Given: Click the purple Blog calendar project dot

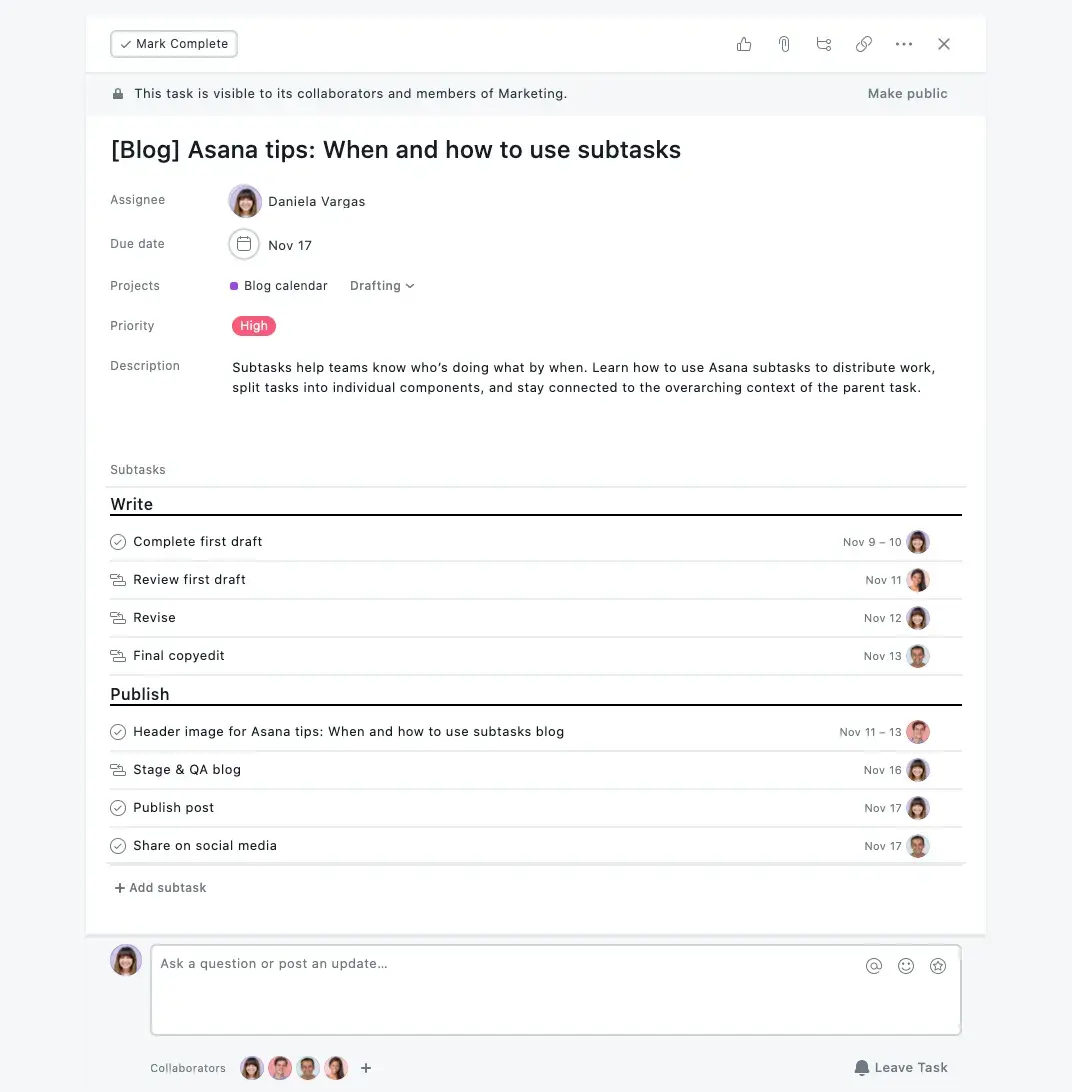Looking at the screenshot, I should (x=234, y=286).
